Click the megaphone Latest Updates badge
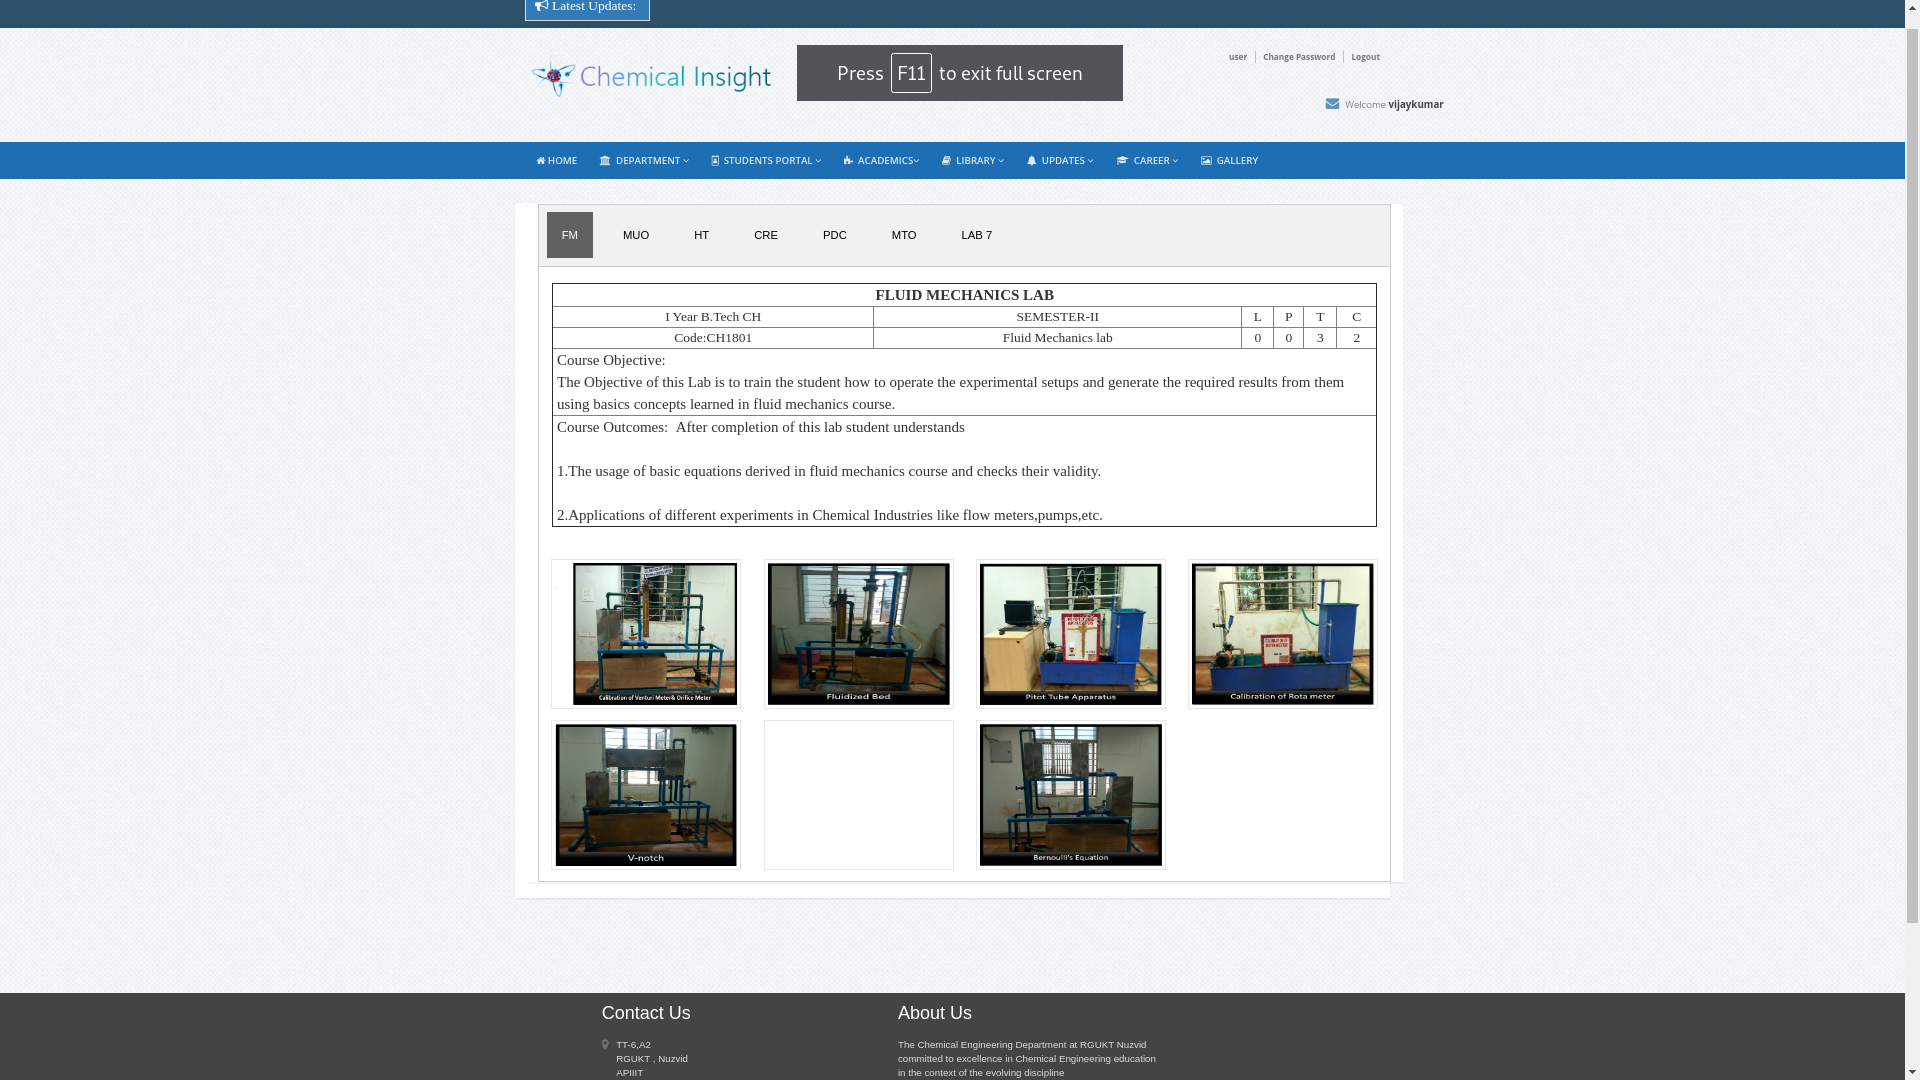Viewport: 1920px width, 1080px height. [587, 8]
